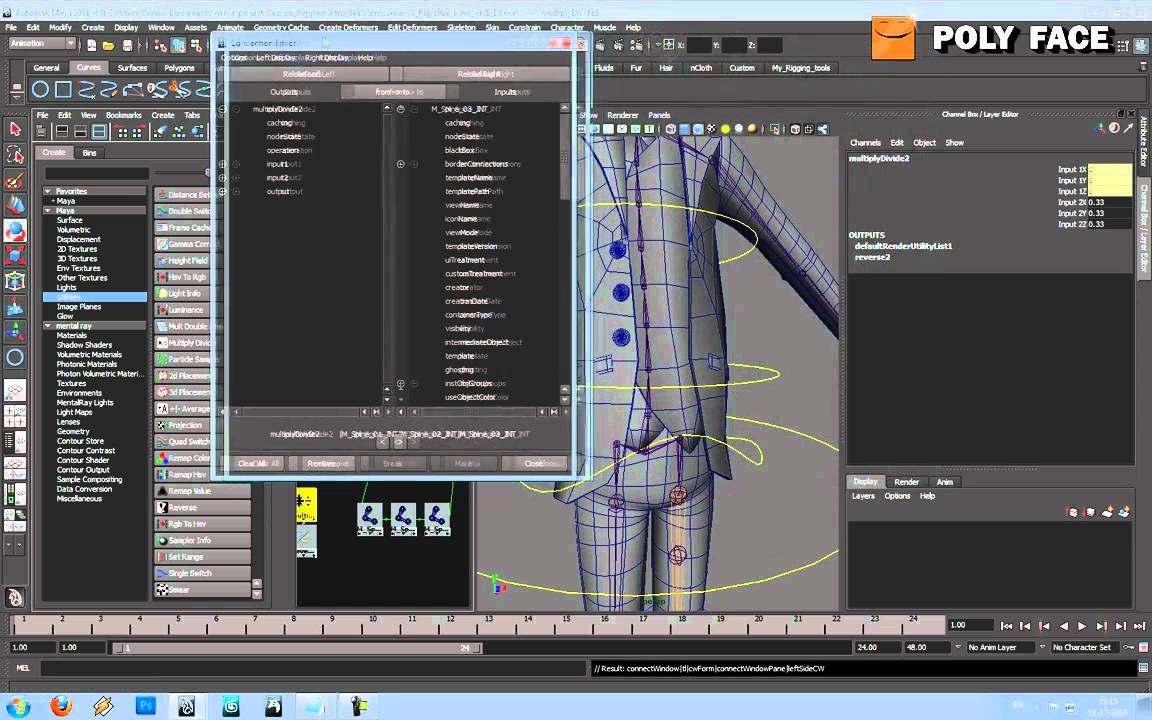Expand input1 attribute in Connection Editor
Screen dimensions: 1152x720
tap(223, 164)
